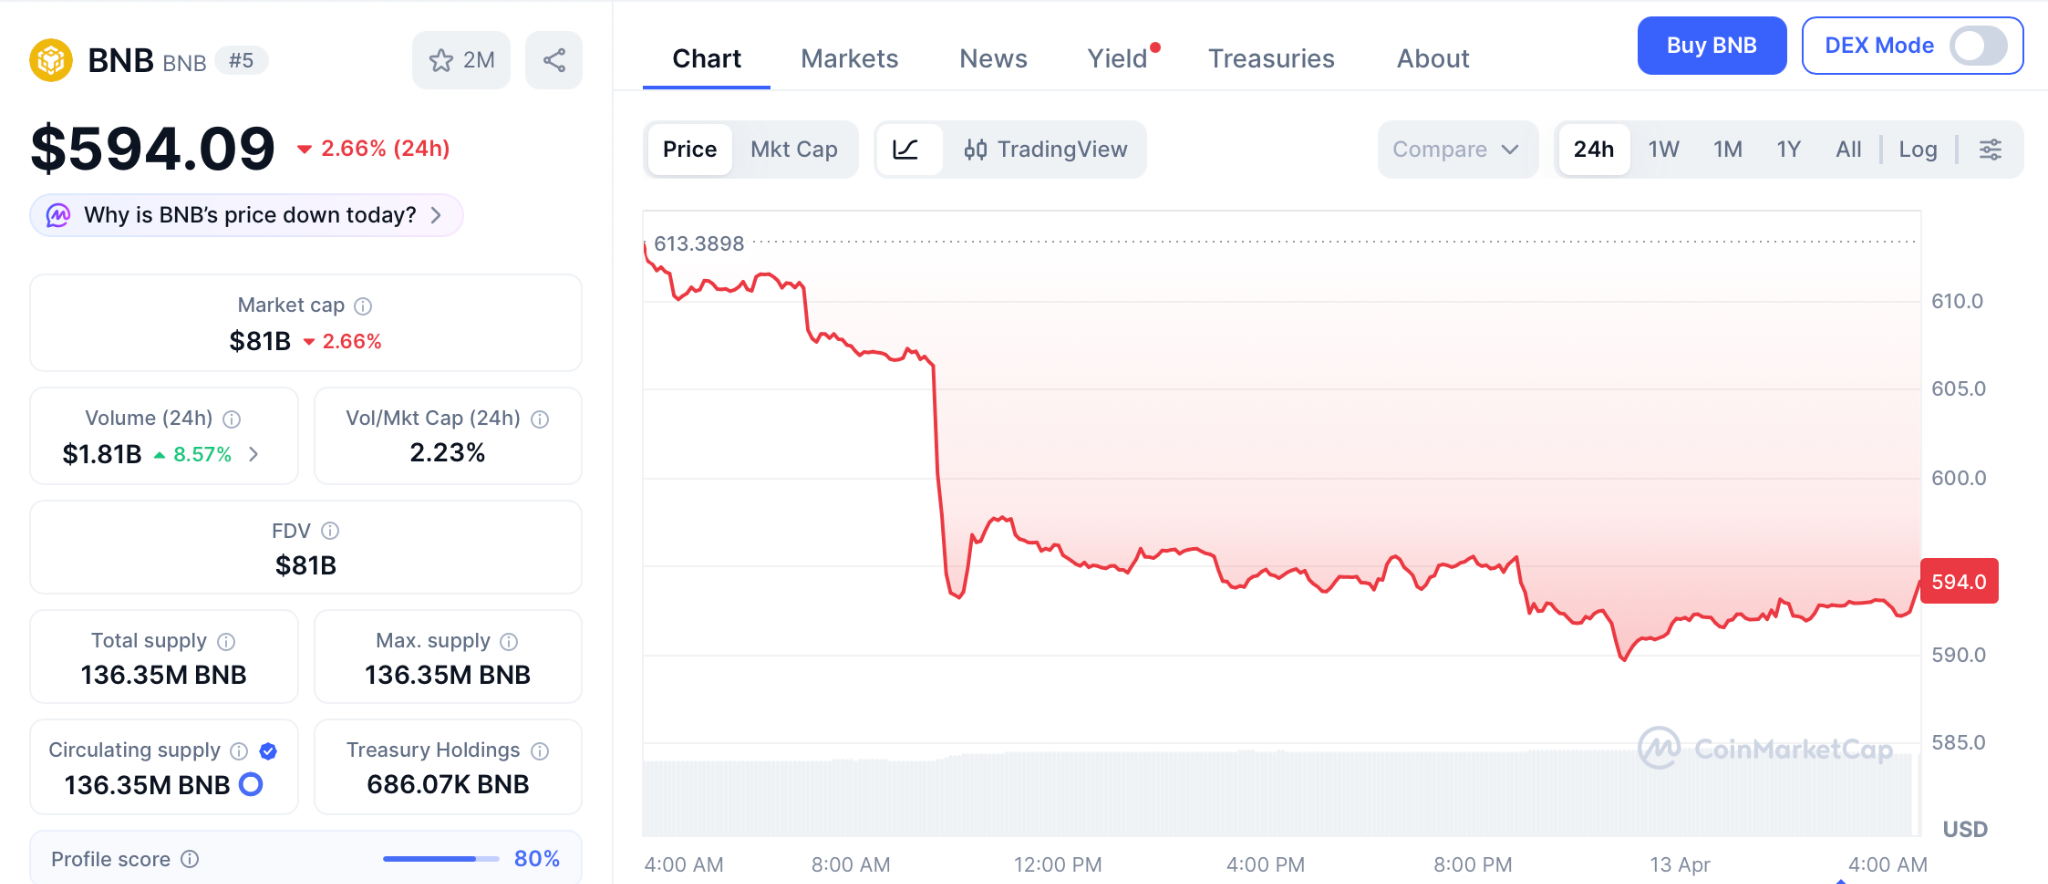This screenshot has height=884, width=2048.
Task: Click the Market cap info icon
Action: click(363, 306)
